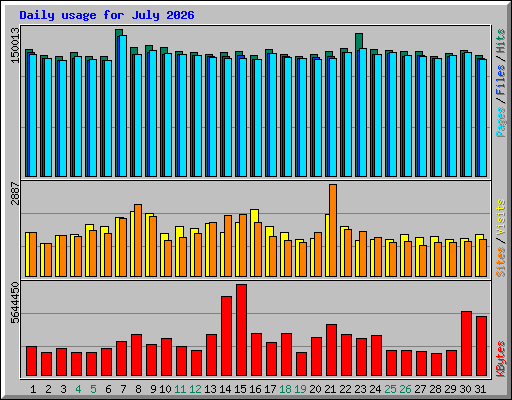The height and width of the screenshot is (400, 512).
Task: Select the day 21 label on the x-axis
Action: tap(330, 389)
